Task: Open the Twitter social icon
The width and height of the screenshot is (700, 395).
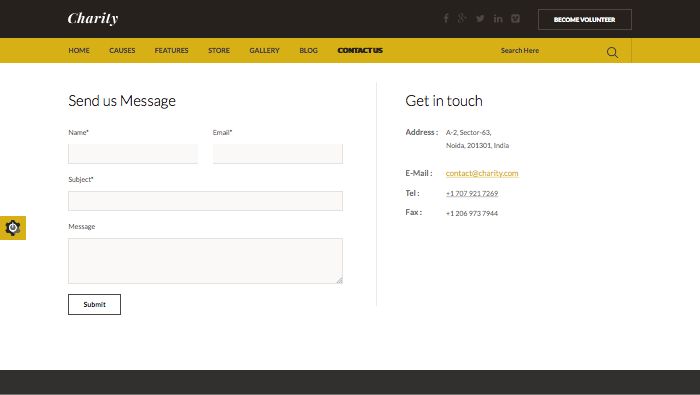Action: 480,18
